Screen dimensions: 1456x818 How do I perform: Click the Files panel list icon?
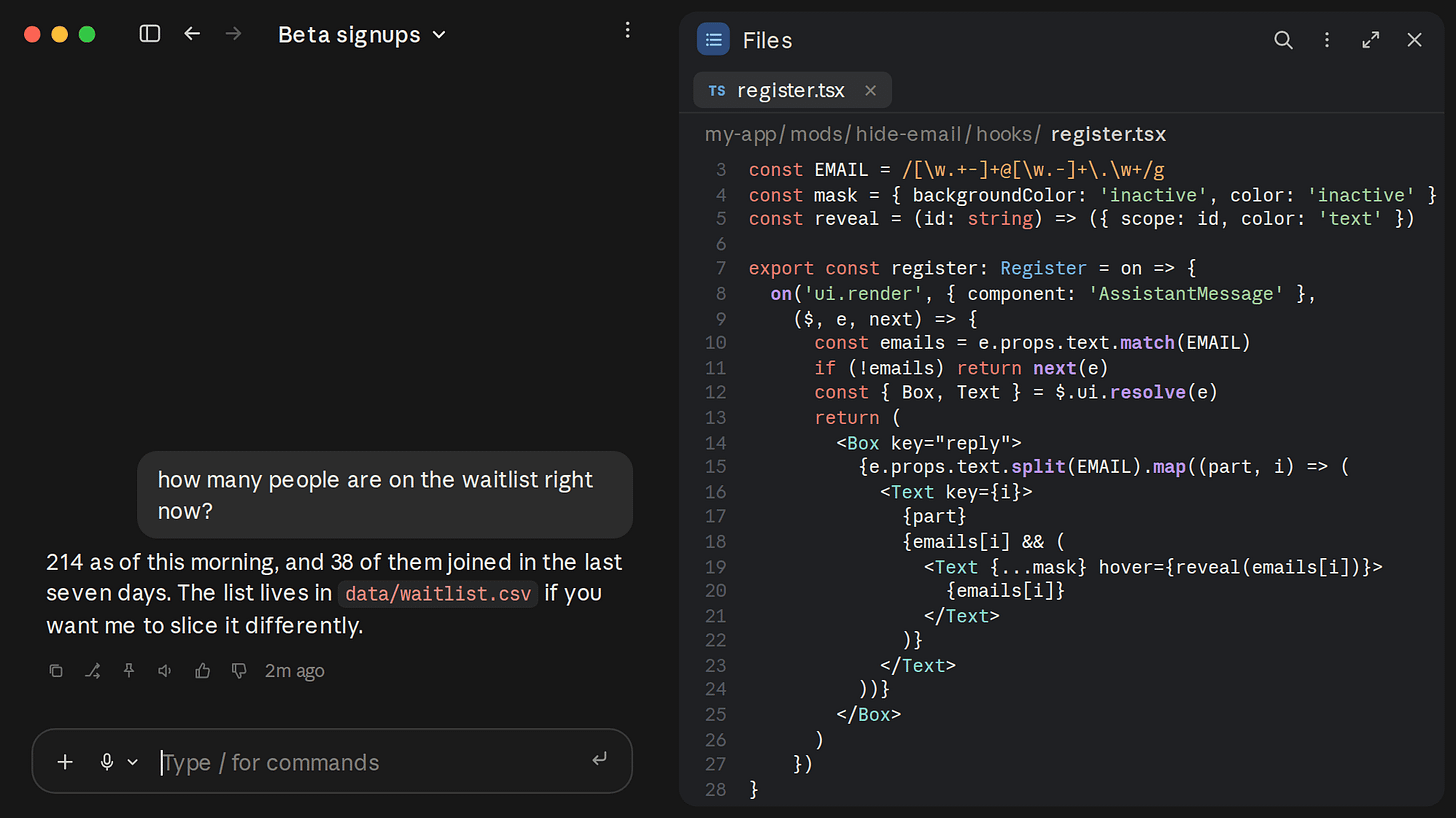[x=713, y=40]
